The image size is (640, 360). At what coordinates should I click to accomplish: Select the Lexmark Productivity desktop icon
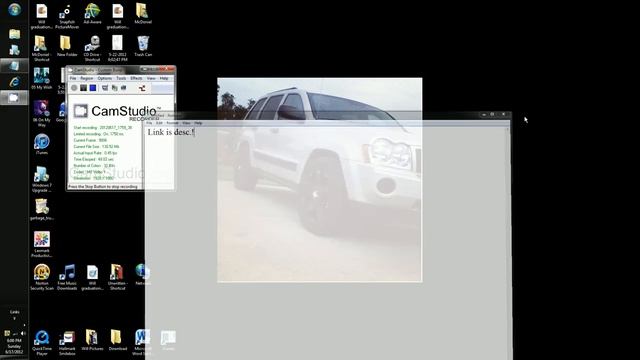tap(41, 244)
